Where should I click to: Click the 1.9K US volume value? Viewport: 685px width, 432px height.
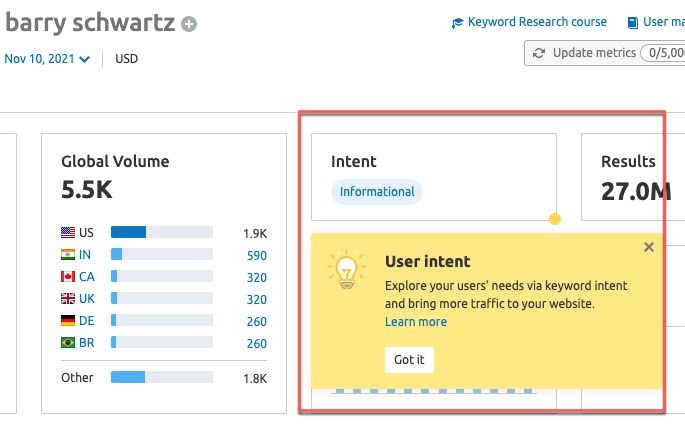(x=255, y=234)
